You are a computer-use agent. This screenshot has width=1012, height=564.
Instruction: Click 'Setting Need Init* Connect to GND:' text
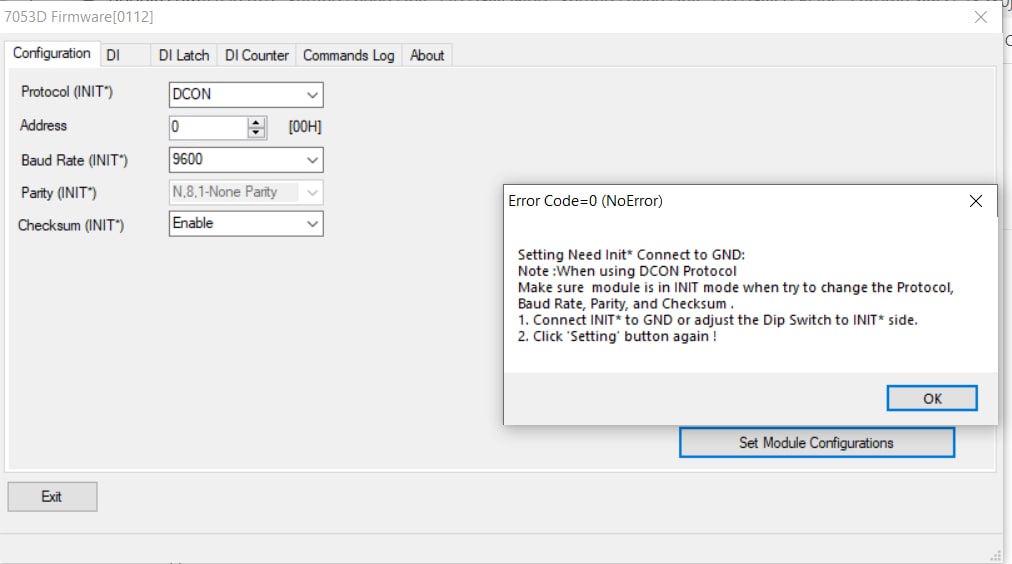click(x=631, y=255)
